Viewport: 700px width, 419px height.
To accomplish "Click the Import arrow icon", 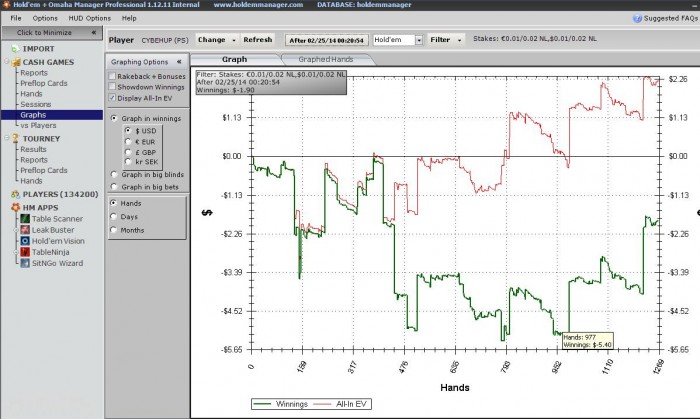I will [x=15, y=49].
